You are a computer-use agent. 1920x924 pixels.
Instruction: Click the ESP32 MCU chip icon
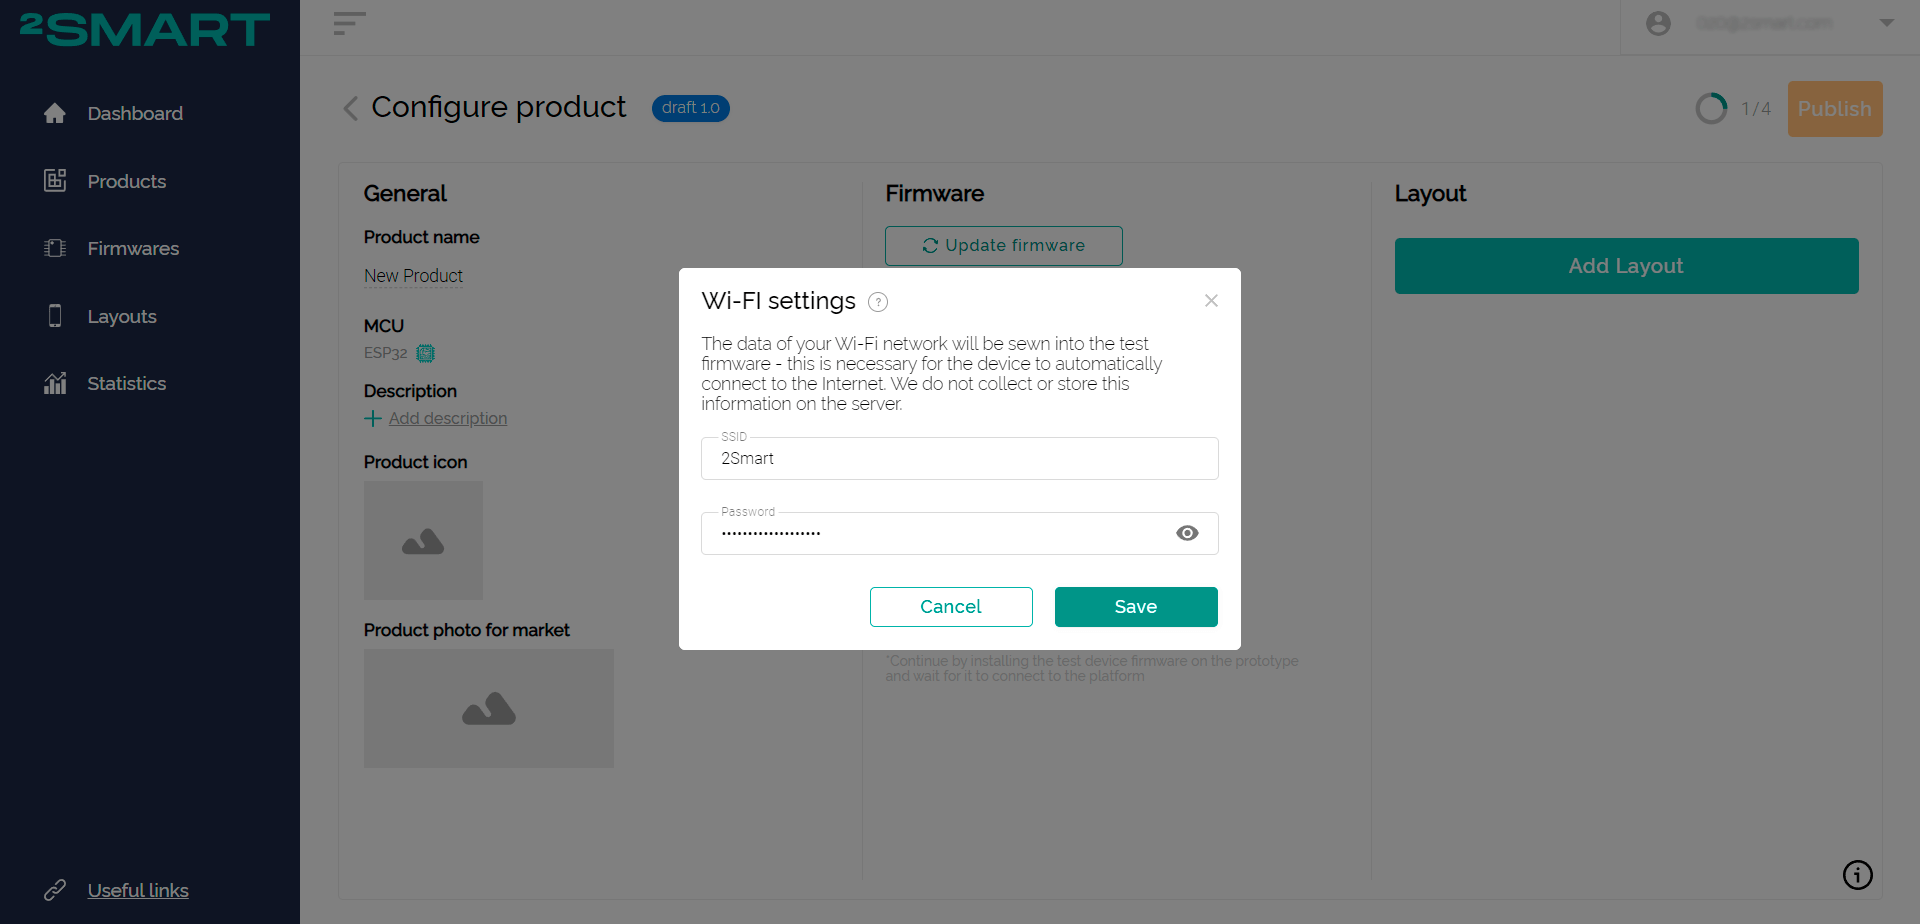tap(425, 353)
